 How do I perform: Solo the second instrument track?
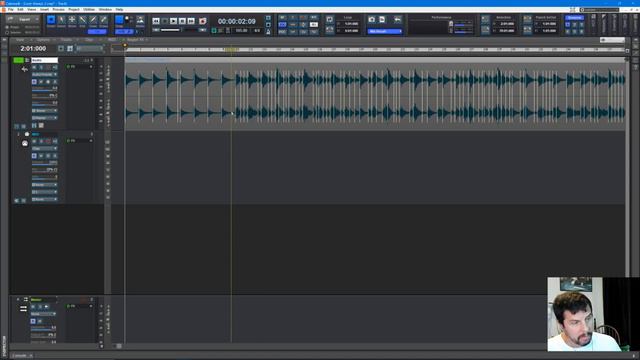coord(41,141)
